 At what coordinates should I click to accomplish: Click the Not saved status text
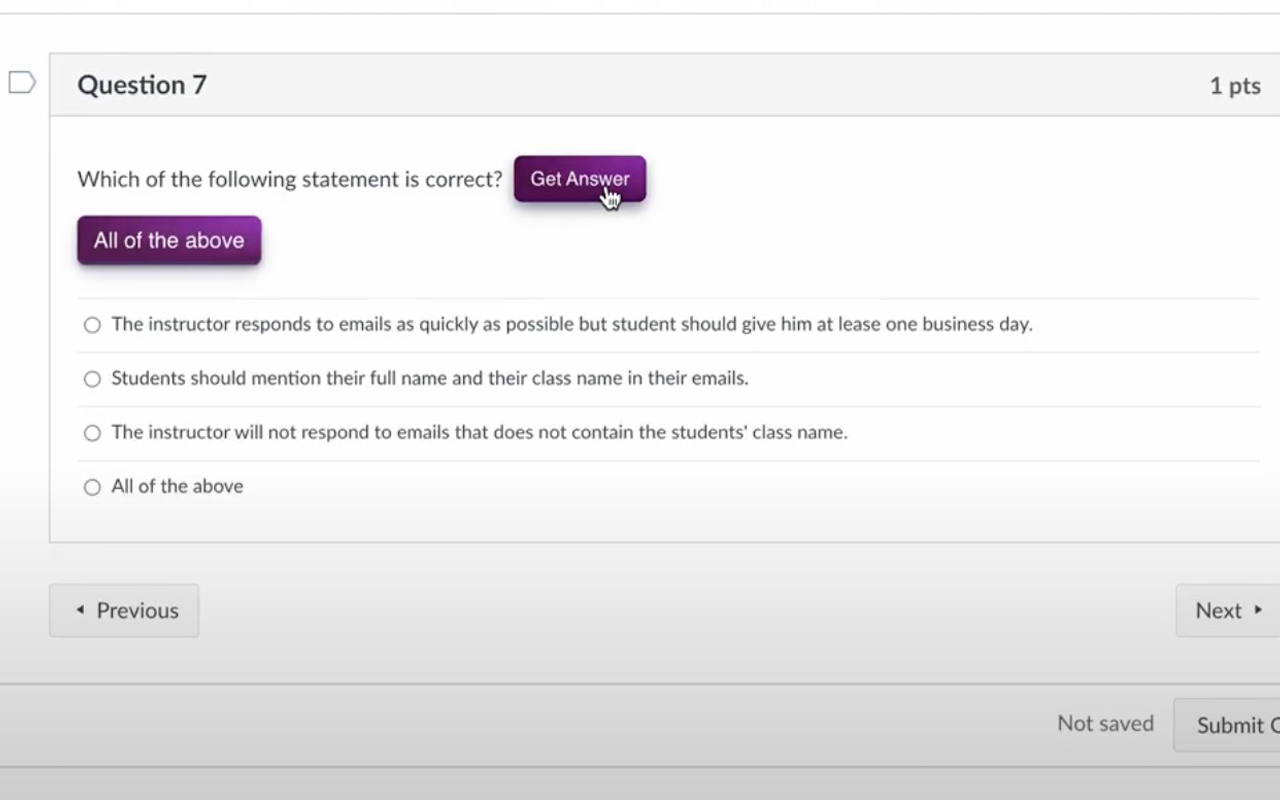(1105, 723)
